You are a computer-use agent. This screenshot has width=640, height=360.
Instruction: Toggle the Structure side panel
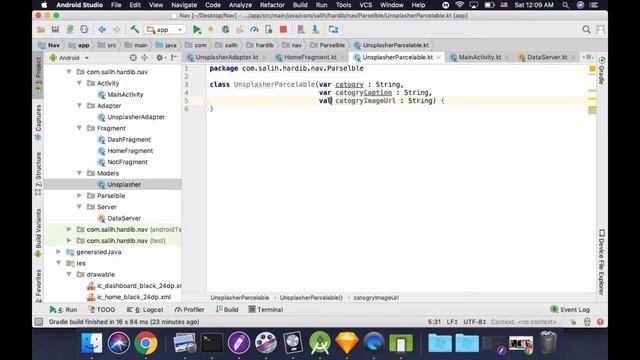pyautogui.click(x=38, y=173)
